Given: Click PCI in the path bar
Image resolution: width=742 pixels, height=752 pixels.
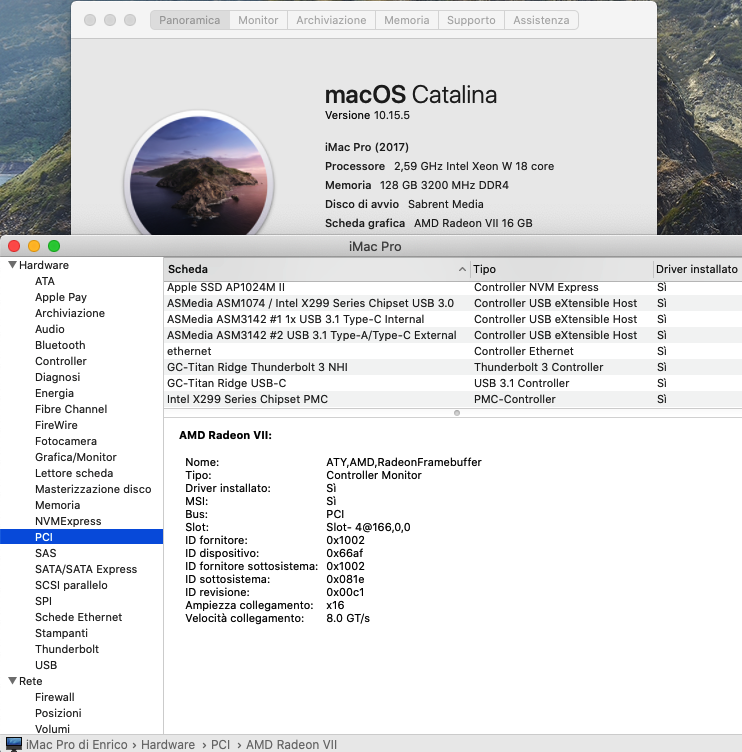Looking at the screenshot, I should coord(221,744).
